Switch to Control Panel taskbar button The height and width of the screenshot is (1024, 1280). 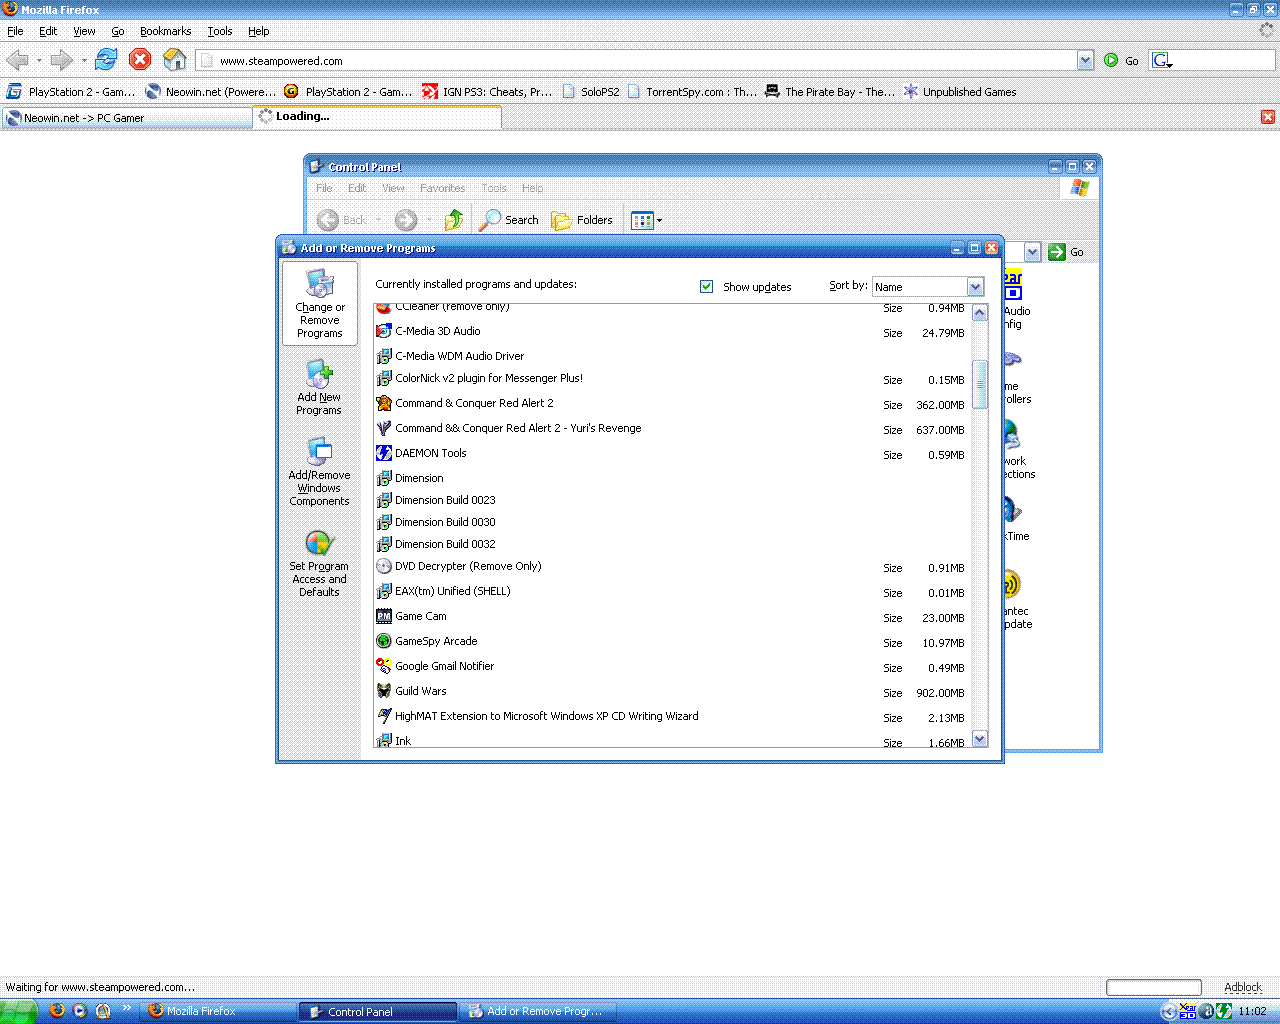click(378, 1011)
